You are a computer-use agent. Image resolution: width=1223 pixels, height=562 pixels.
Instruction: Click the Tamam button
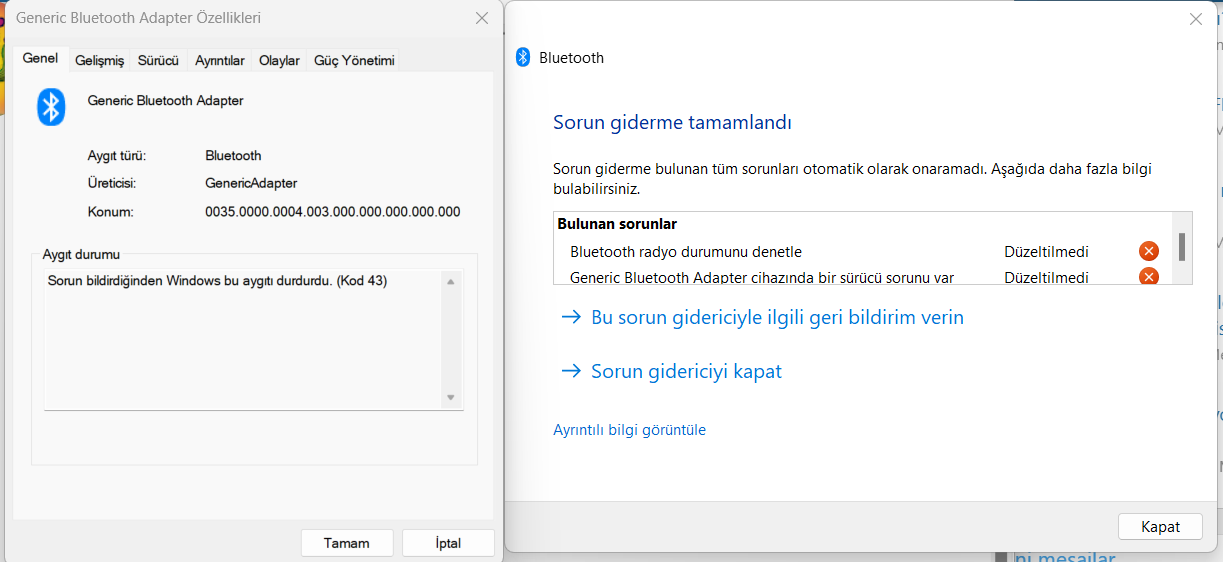pos(347,543)
